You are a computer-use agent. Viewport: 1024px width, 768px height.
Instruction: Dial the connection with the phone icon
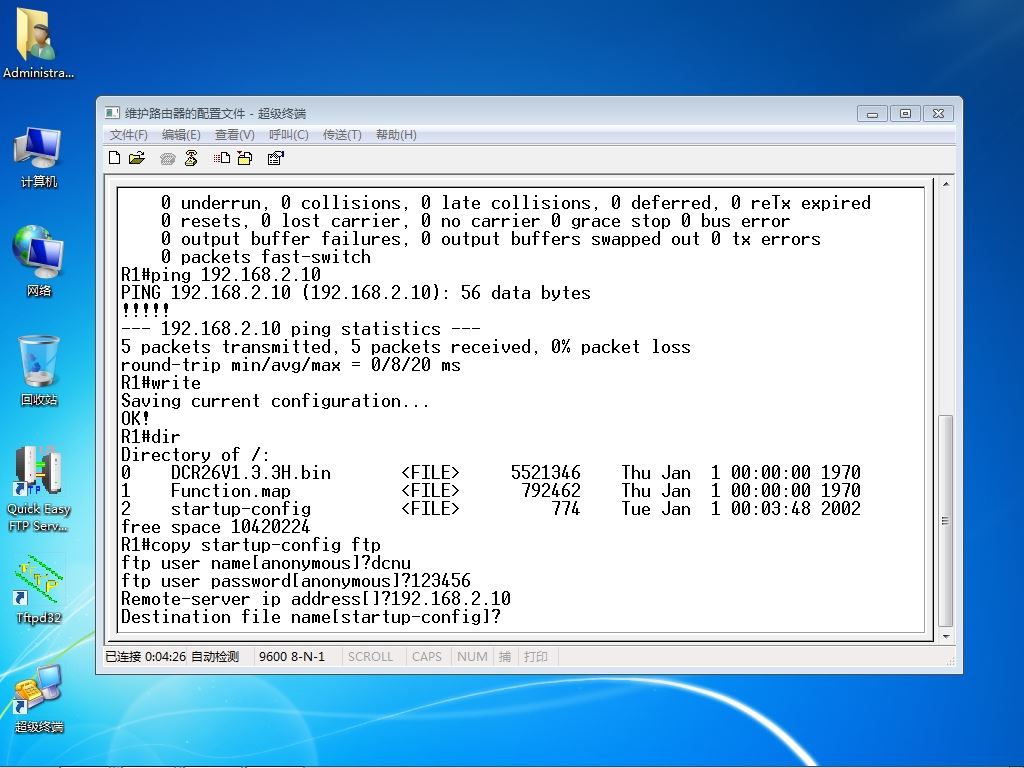[x=168, y=158]
